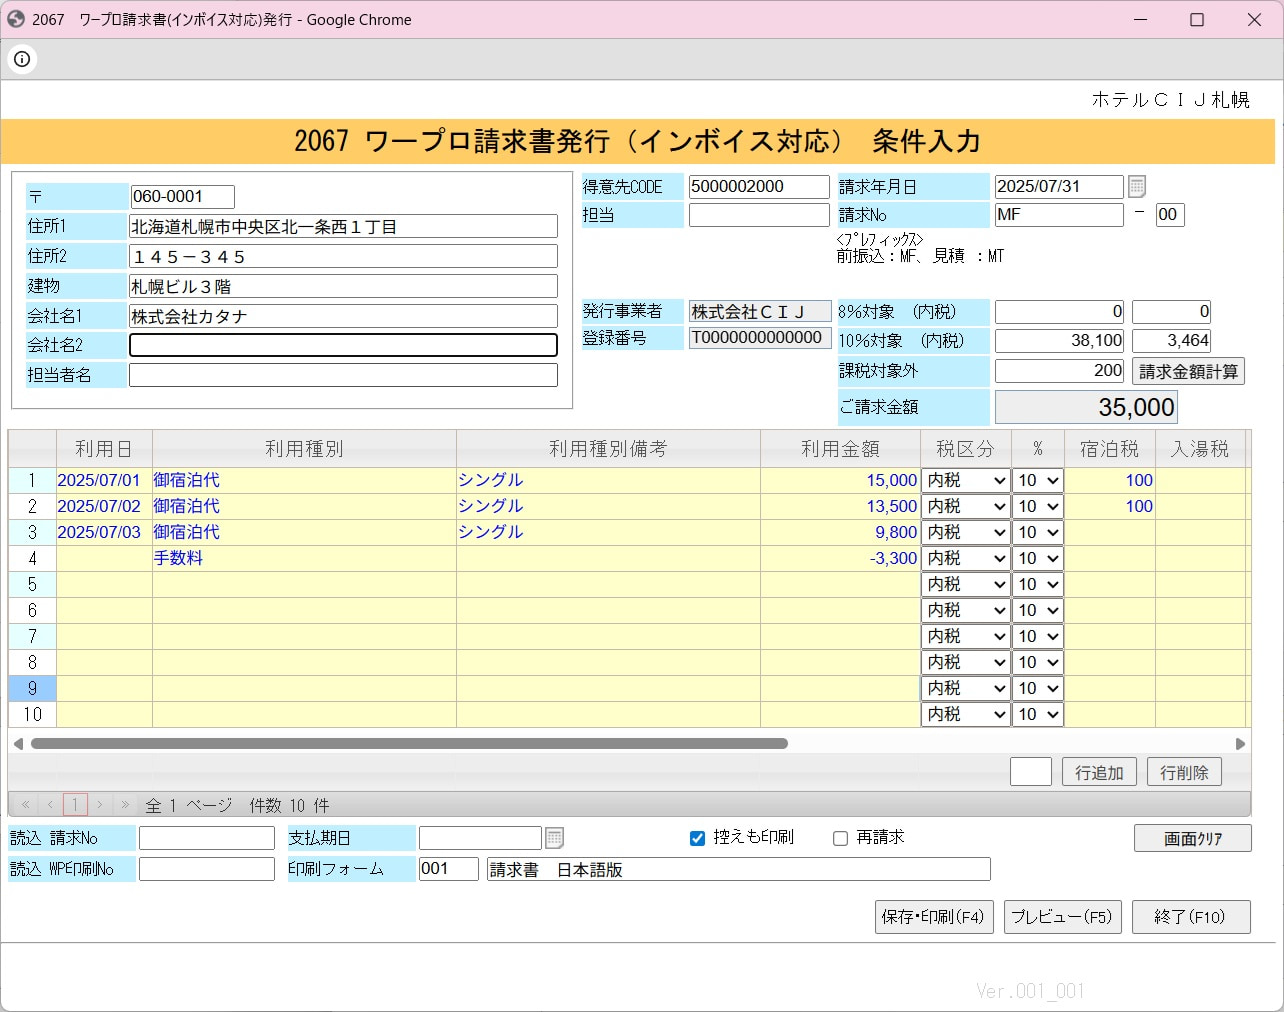
Task: Open the 税区分 dropdown in row 2
Action: (x=965, y=506)
